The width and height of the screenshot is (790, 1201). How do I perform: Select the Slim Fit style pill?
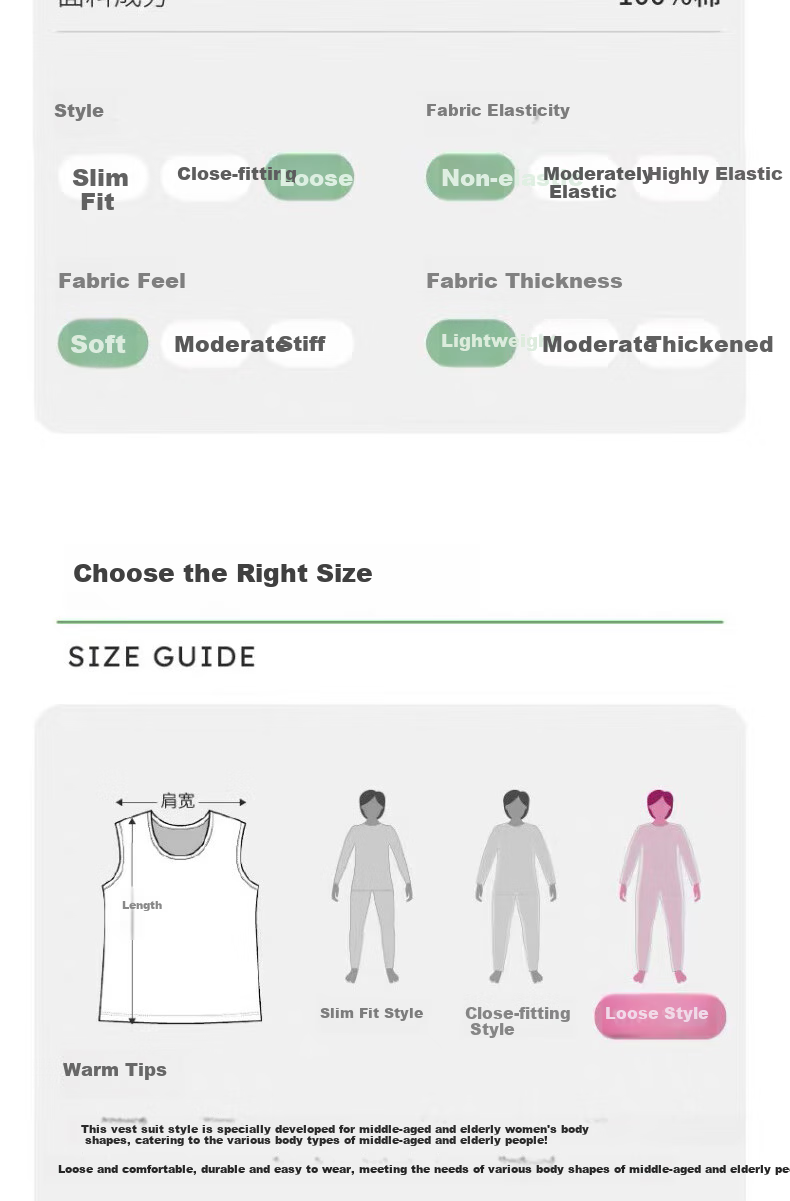click(103, 178)
